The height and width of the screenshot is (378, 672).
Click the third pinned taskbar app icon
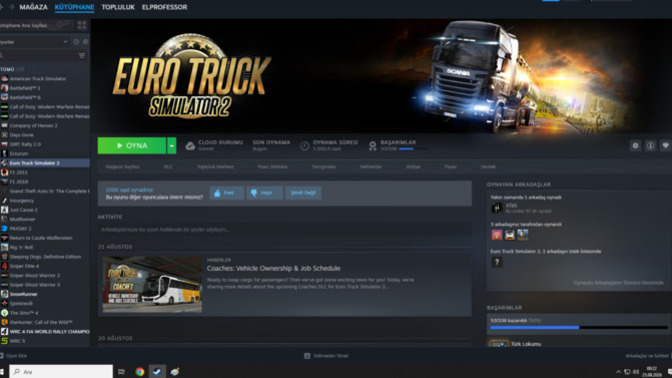pos(175,372)
